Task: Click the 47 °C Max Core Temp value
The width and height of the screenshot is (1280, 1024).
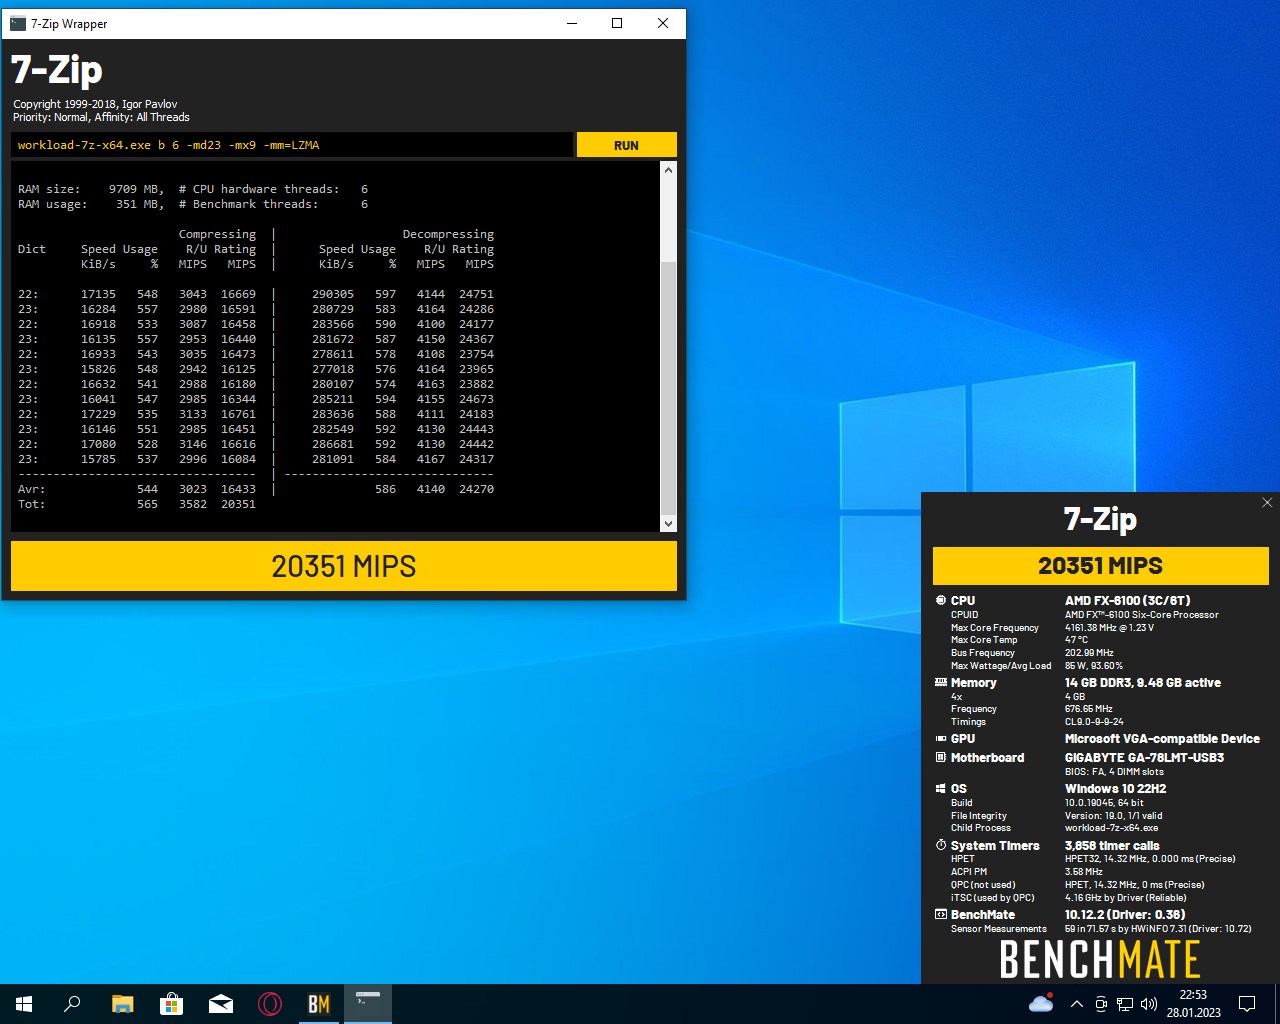Action: tap(1076, 640)
